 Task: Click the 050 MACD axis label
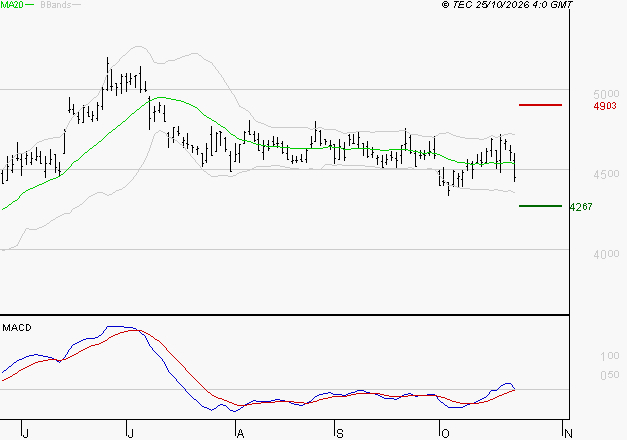pos(609,375)
